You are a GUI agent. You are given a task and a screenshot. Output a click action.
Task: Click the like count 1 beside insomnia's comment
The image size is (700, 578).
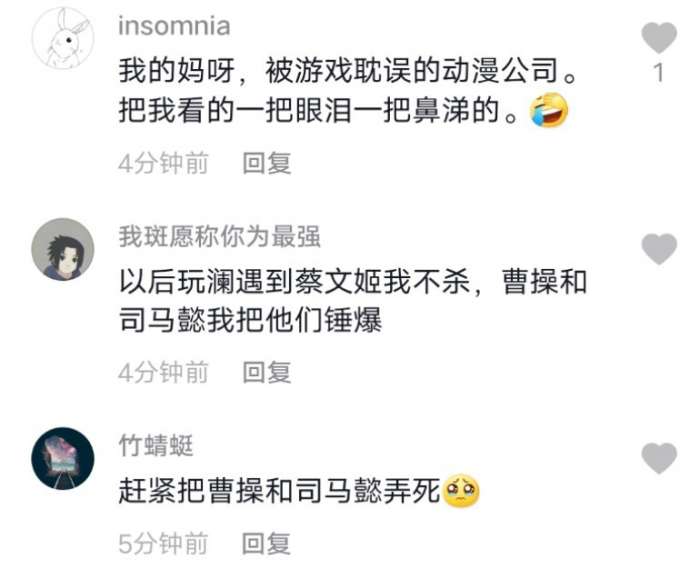tap(659, 72)
